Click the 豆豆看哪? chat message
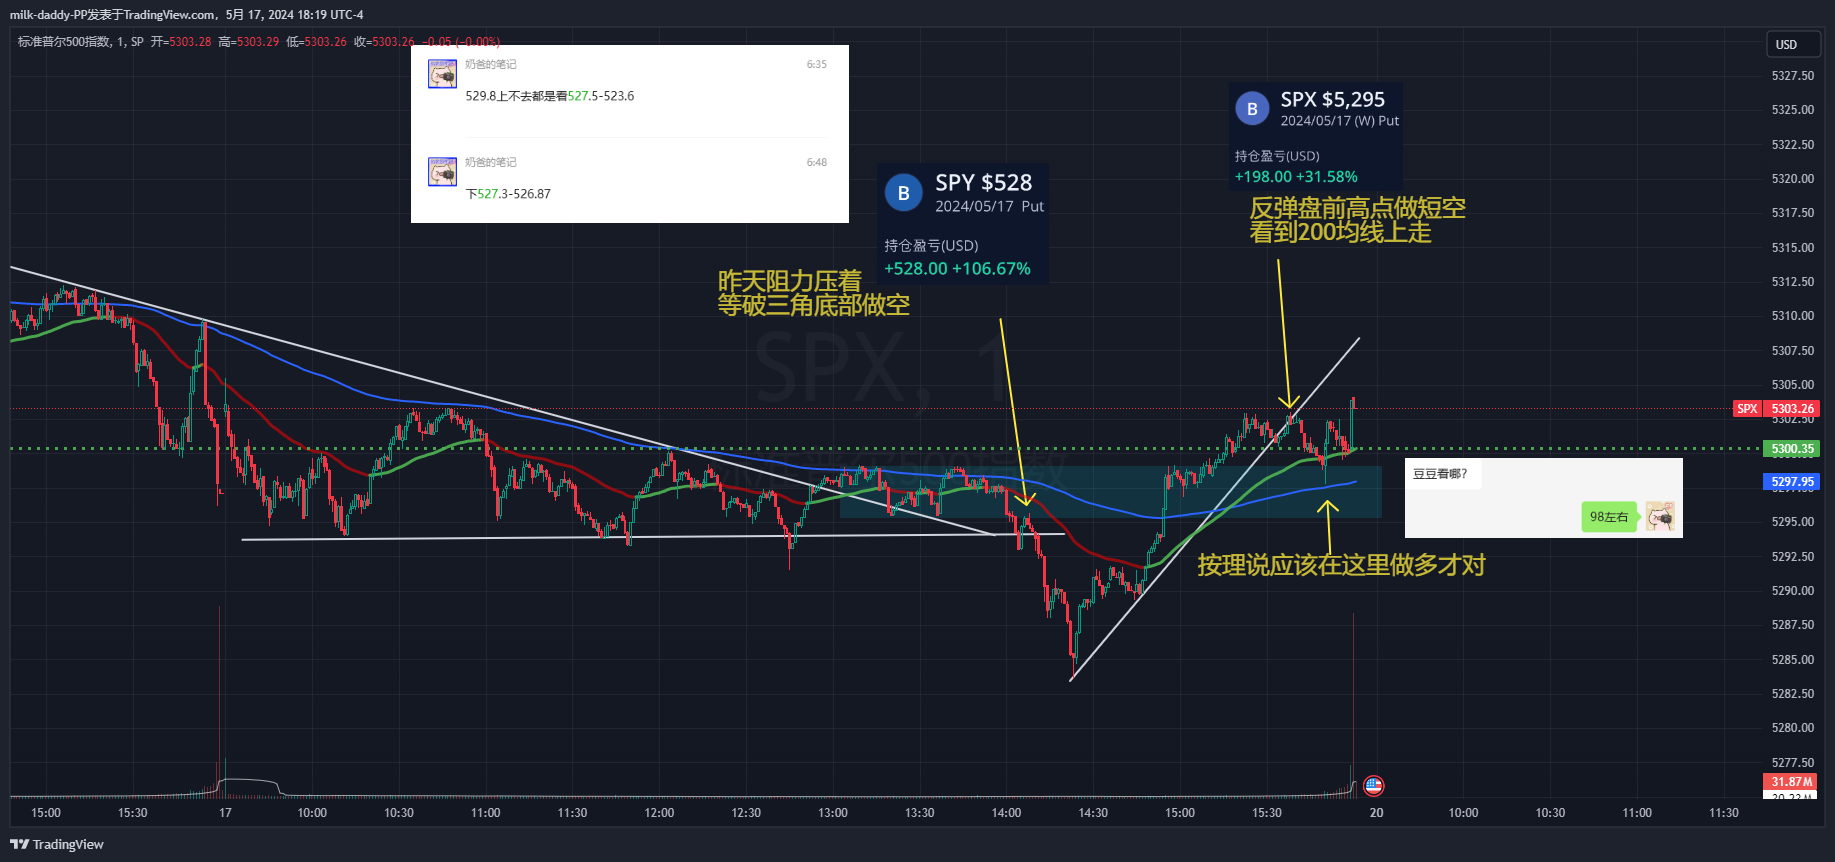1835x862 pixels. 1439,474
